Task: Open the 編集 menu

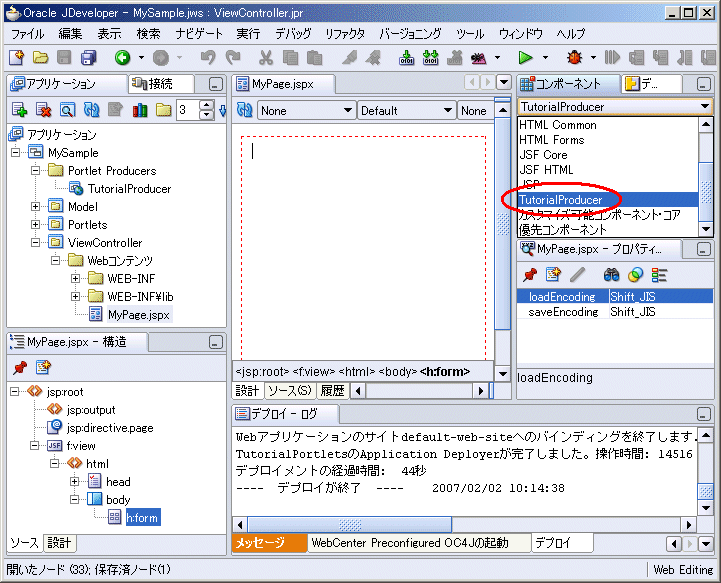Action: [70, 34]
